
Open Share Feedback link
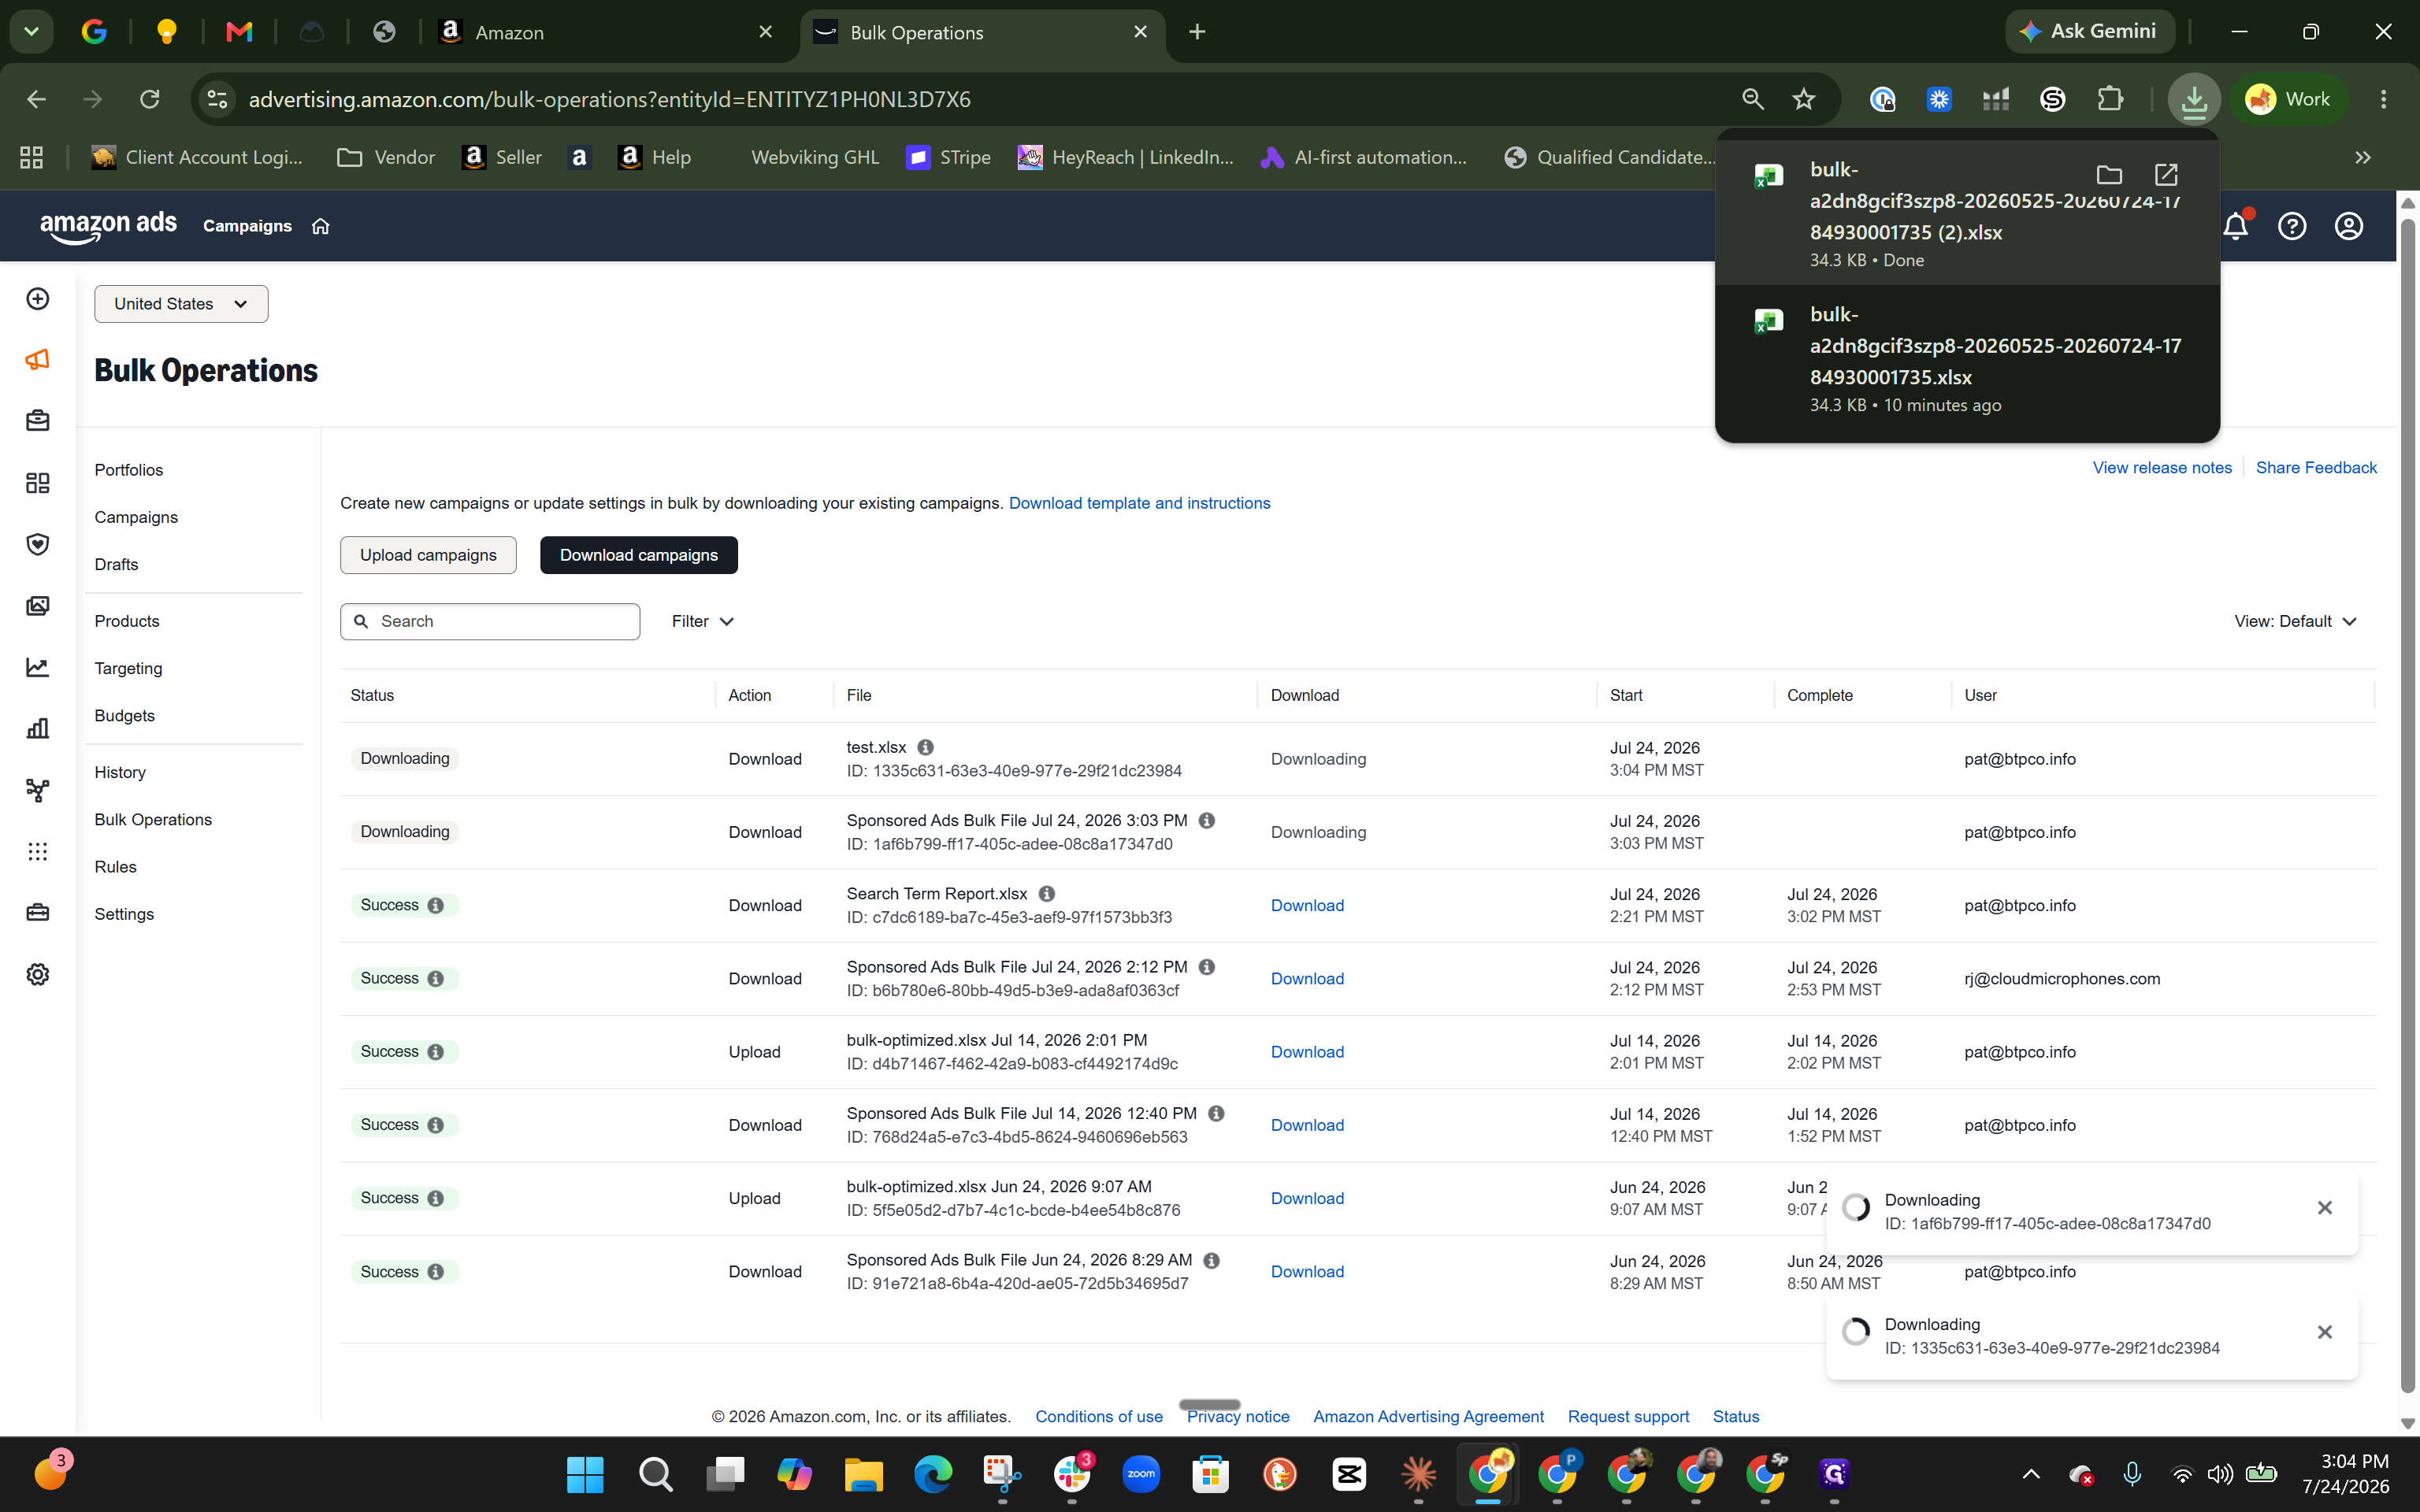(2316, 467)
